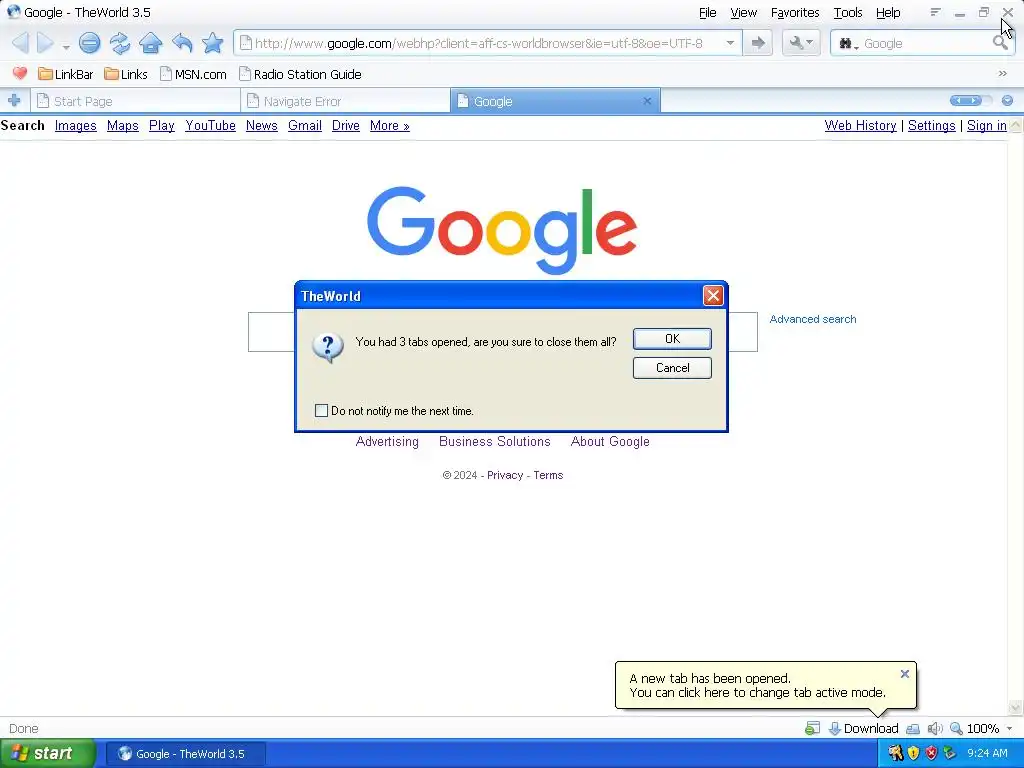Viewport: 1024px width, 768px height.
Task: Open the Links bookmark folder
Action: 126,74
